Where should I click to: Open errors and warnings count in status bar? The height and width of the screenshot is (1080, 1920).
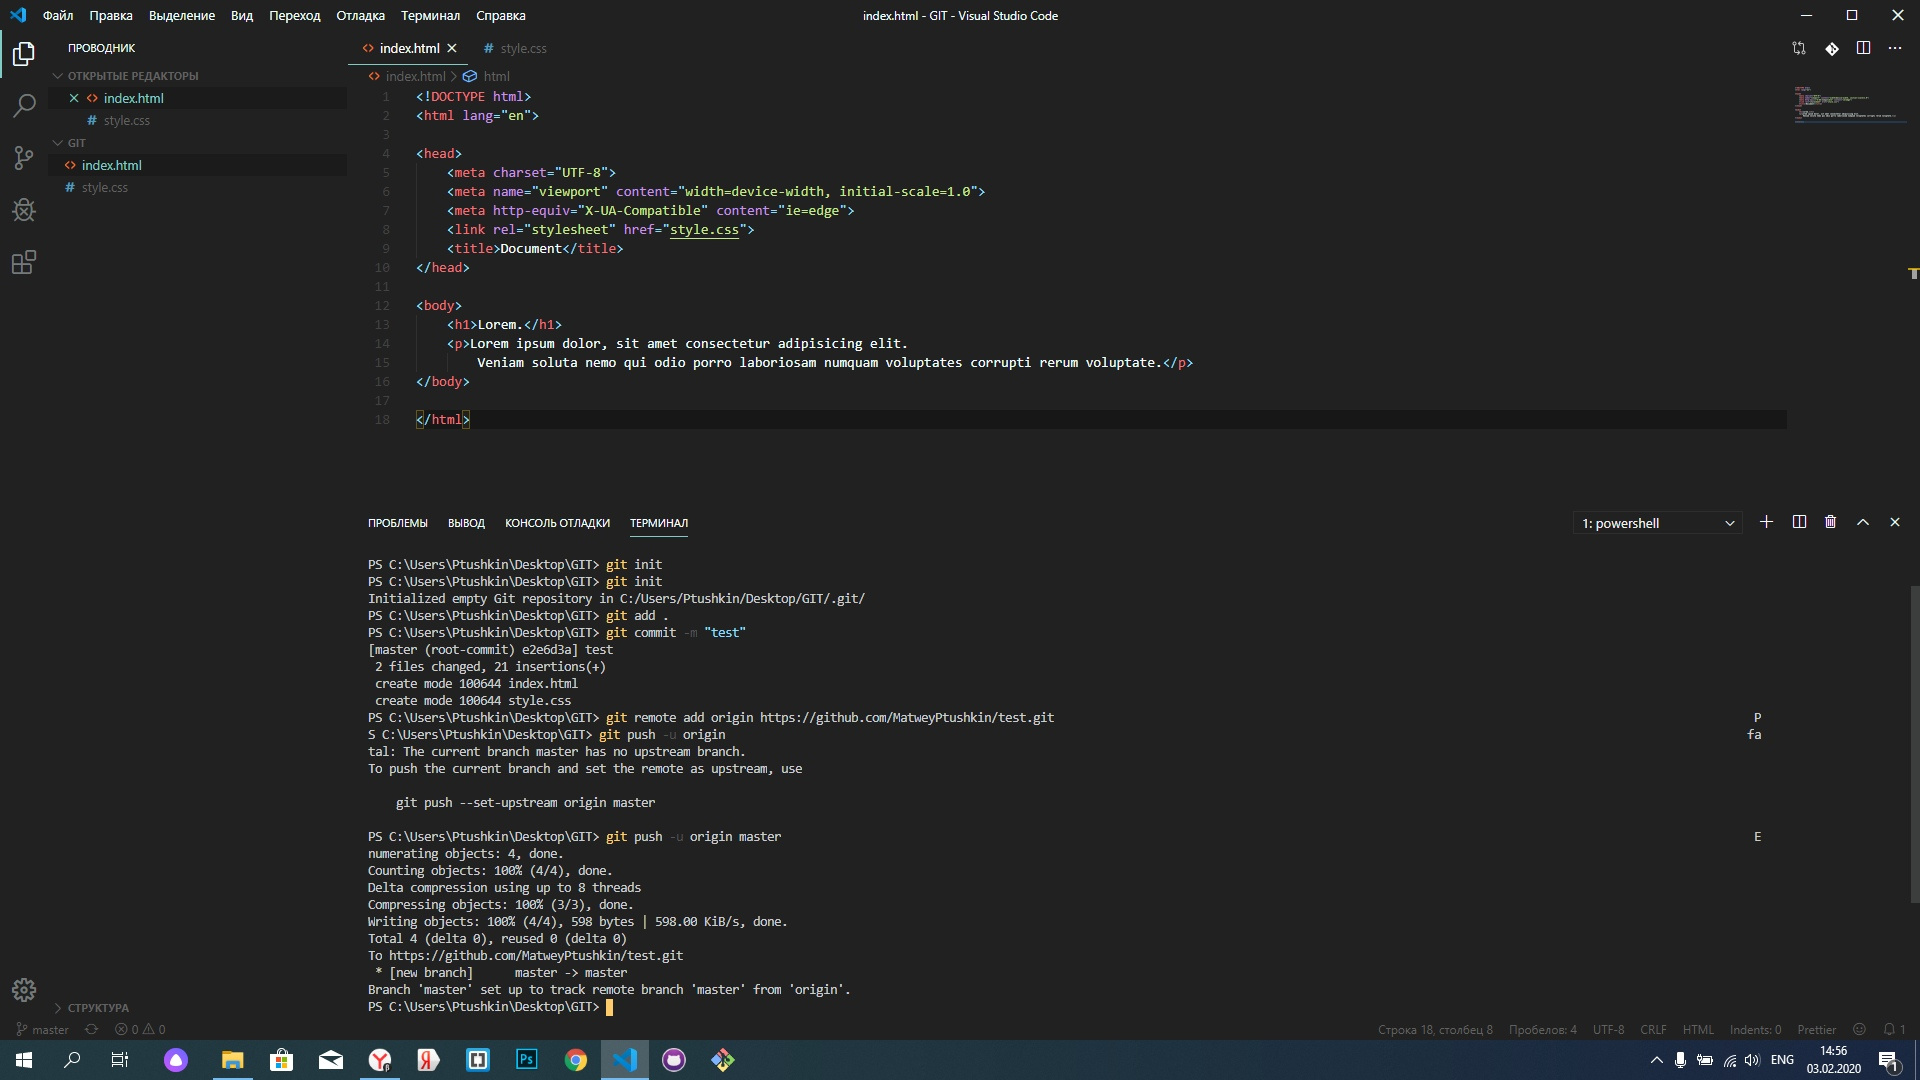tap(140, 1029)
